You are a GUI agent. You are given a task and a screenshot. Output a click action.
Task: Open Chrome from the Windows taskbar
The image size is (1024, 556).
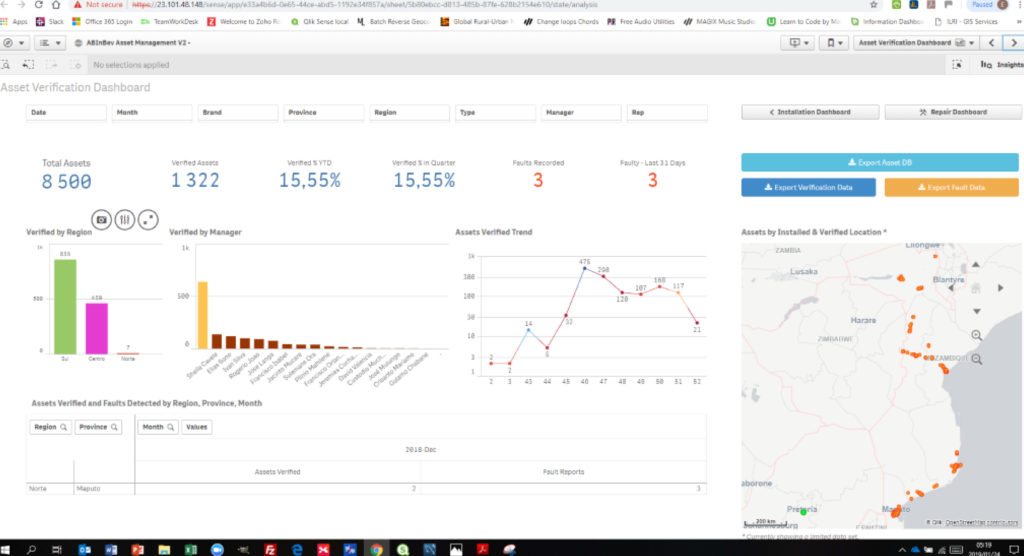point(376,548)
